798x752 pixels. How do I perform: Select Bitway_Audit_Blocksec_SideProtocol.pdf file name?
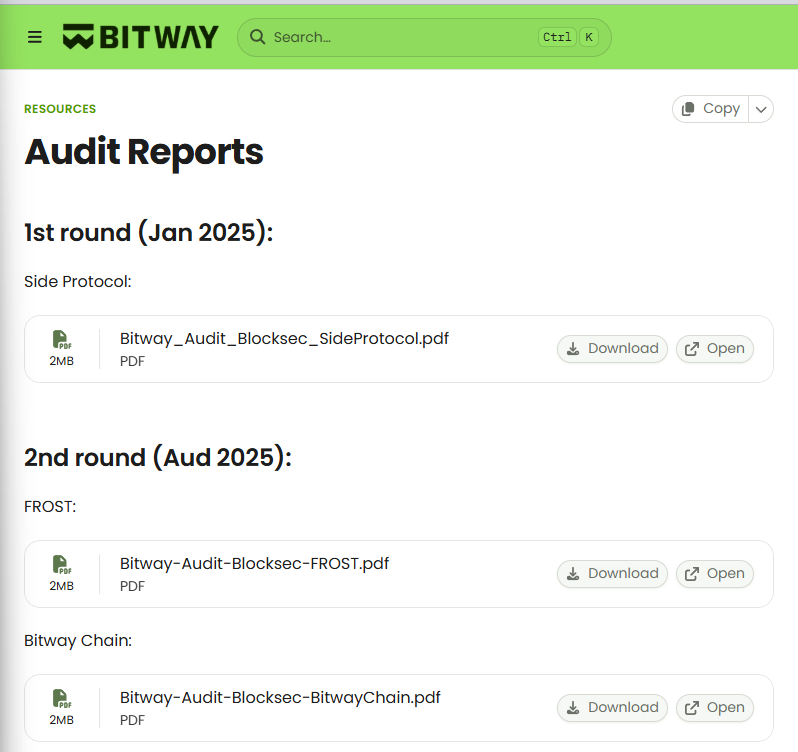[284, 339]
